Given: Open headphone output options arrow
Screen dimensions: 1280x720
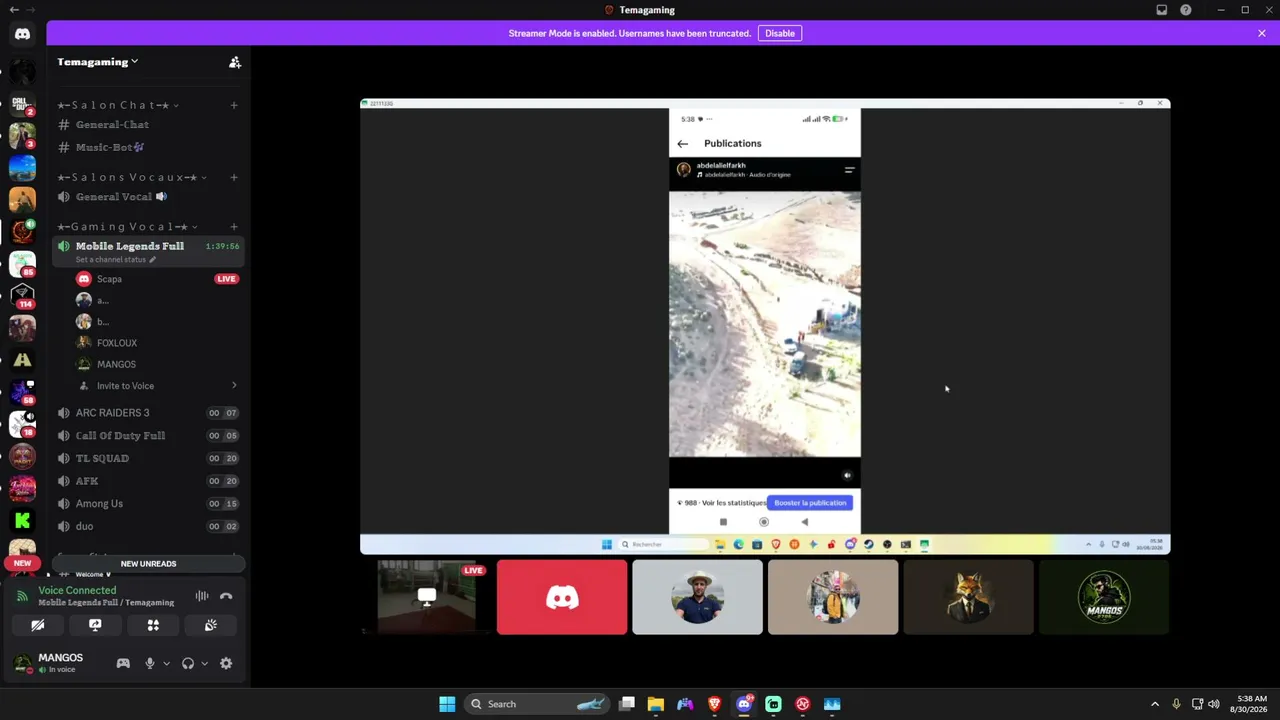Looking at the screenshot, I should (x=204, y=663).
